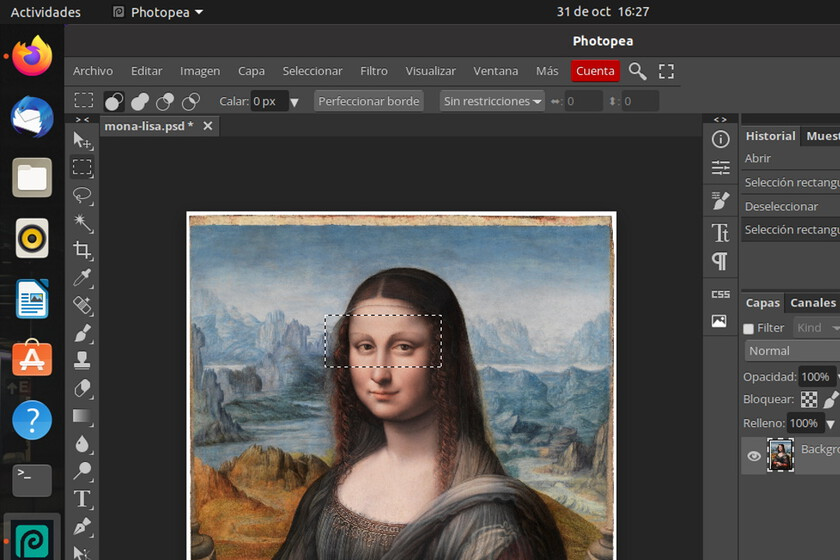Open the CSS panel icon
Viewport: 840px width, 560px height.
click(720, 294)
